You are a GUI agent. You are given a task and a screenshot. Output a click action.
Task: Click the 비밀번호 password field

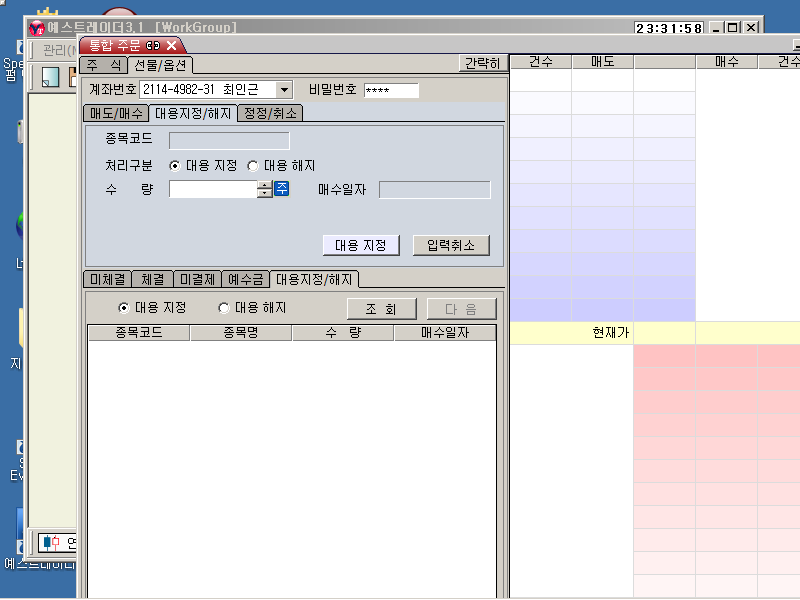[390, 90]
